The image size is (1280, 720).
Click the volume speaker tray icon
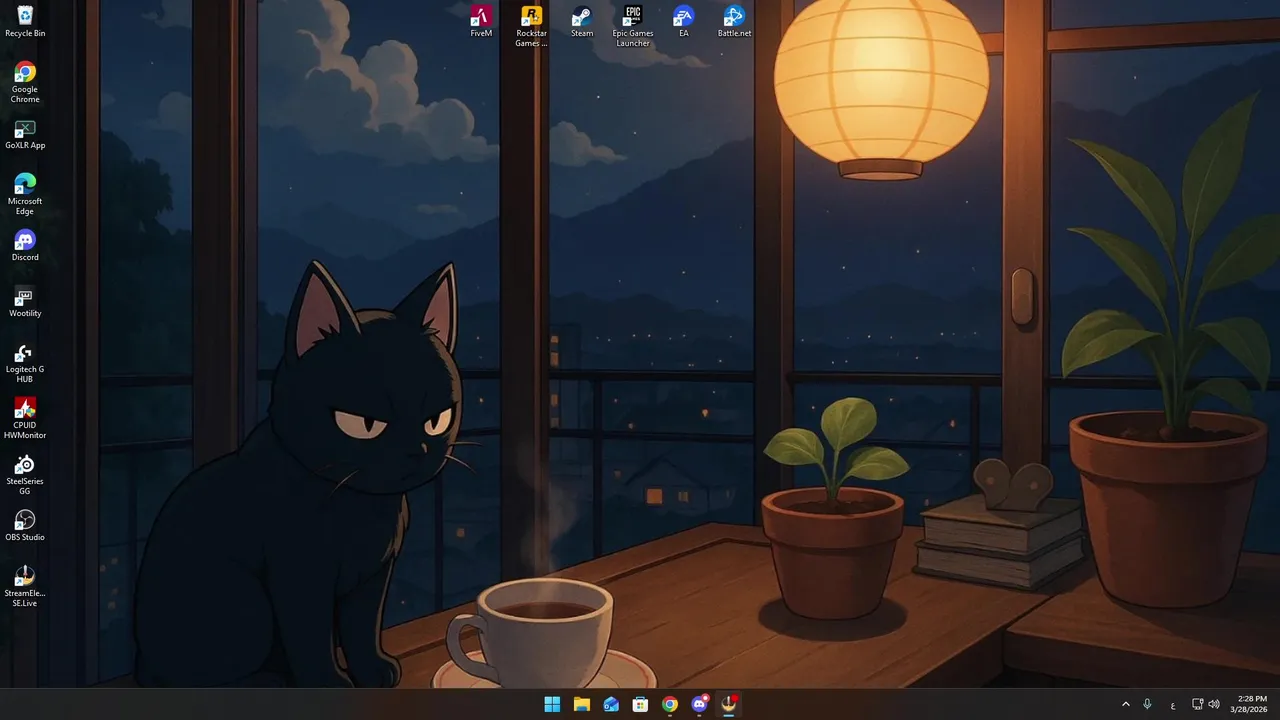[x=1214, y=704]
